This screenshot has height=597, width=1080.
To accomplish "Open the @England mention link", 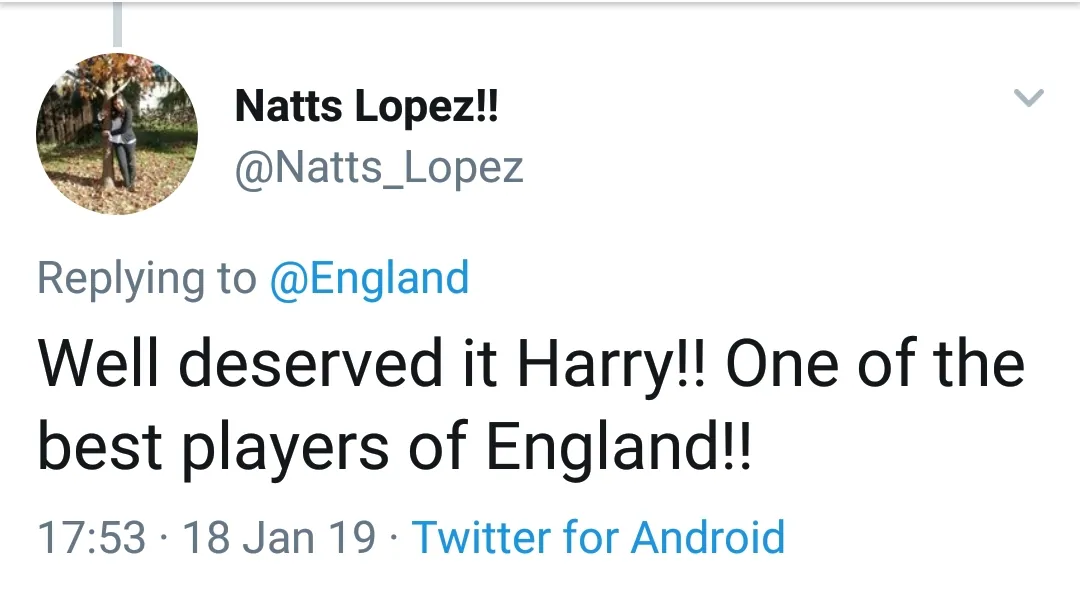I will click(x=369, y=278).
